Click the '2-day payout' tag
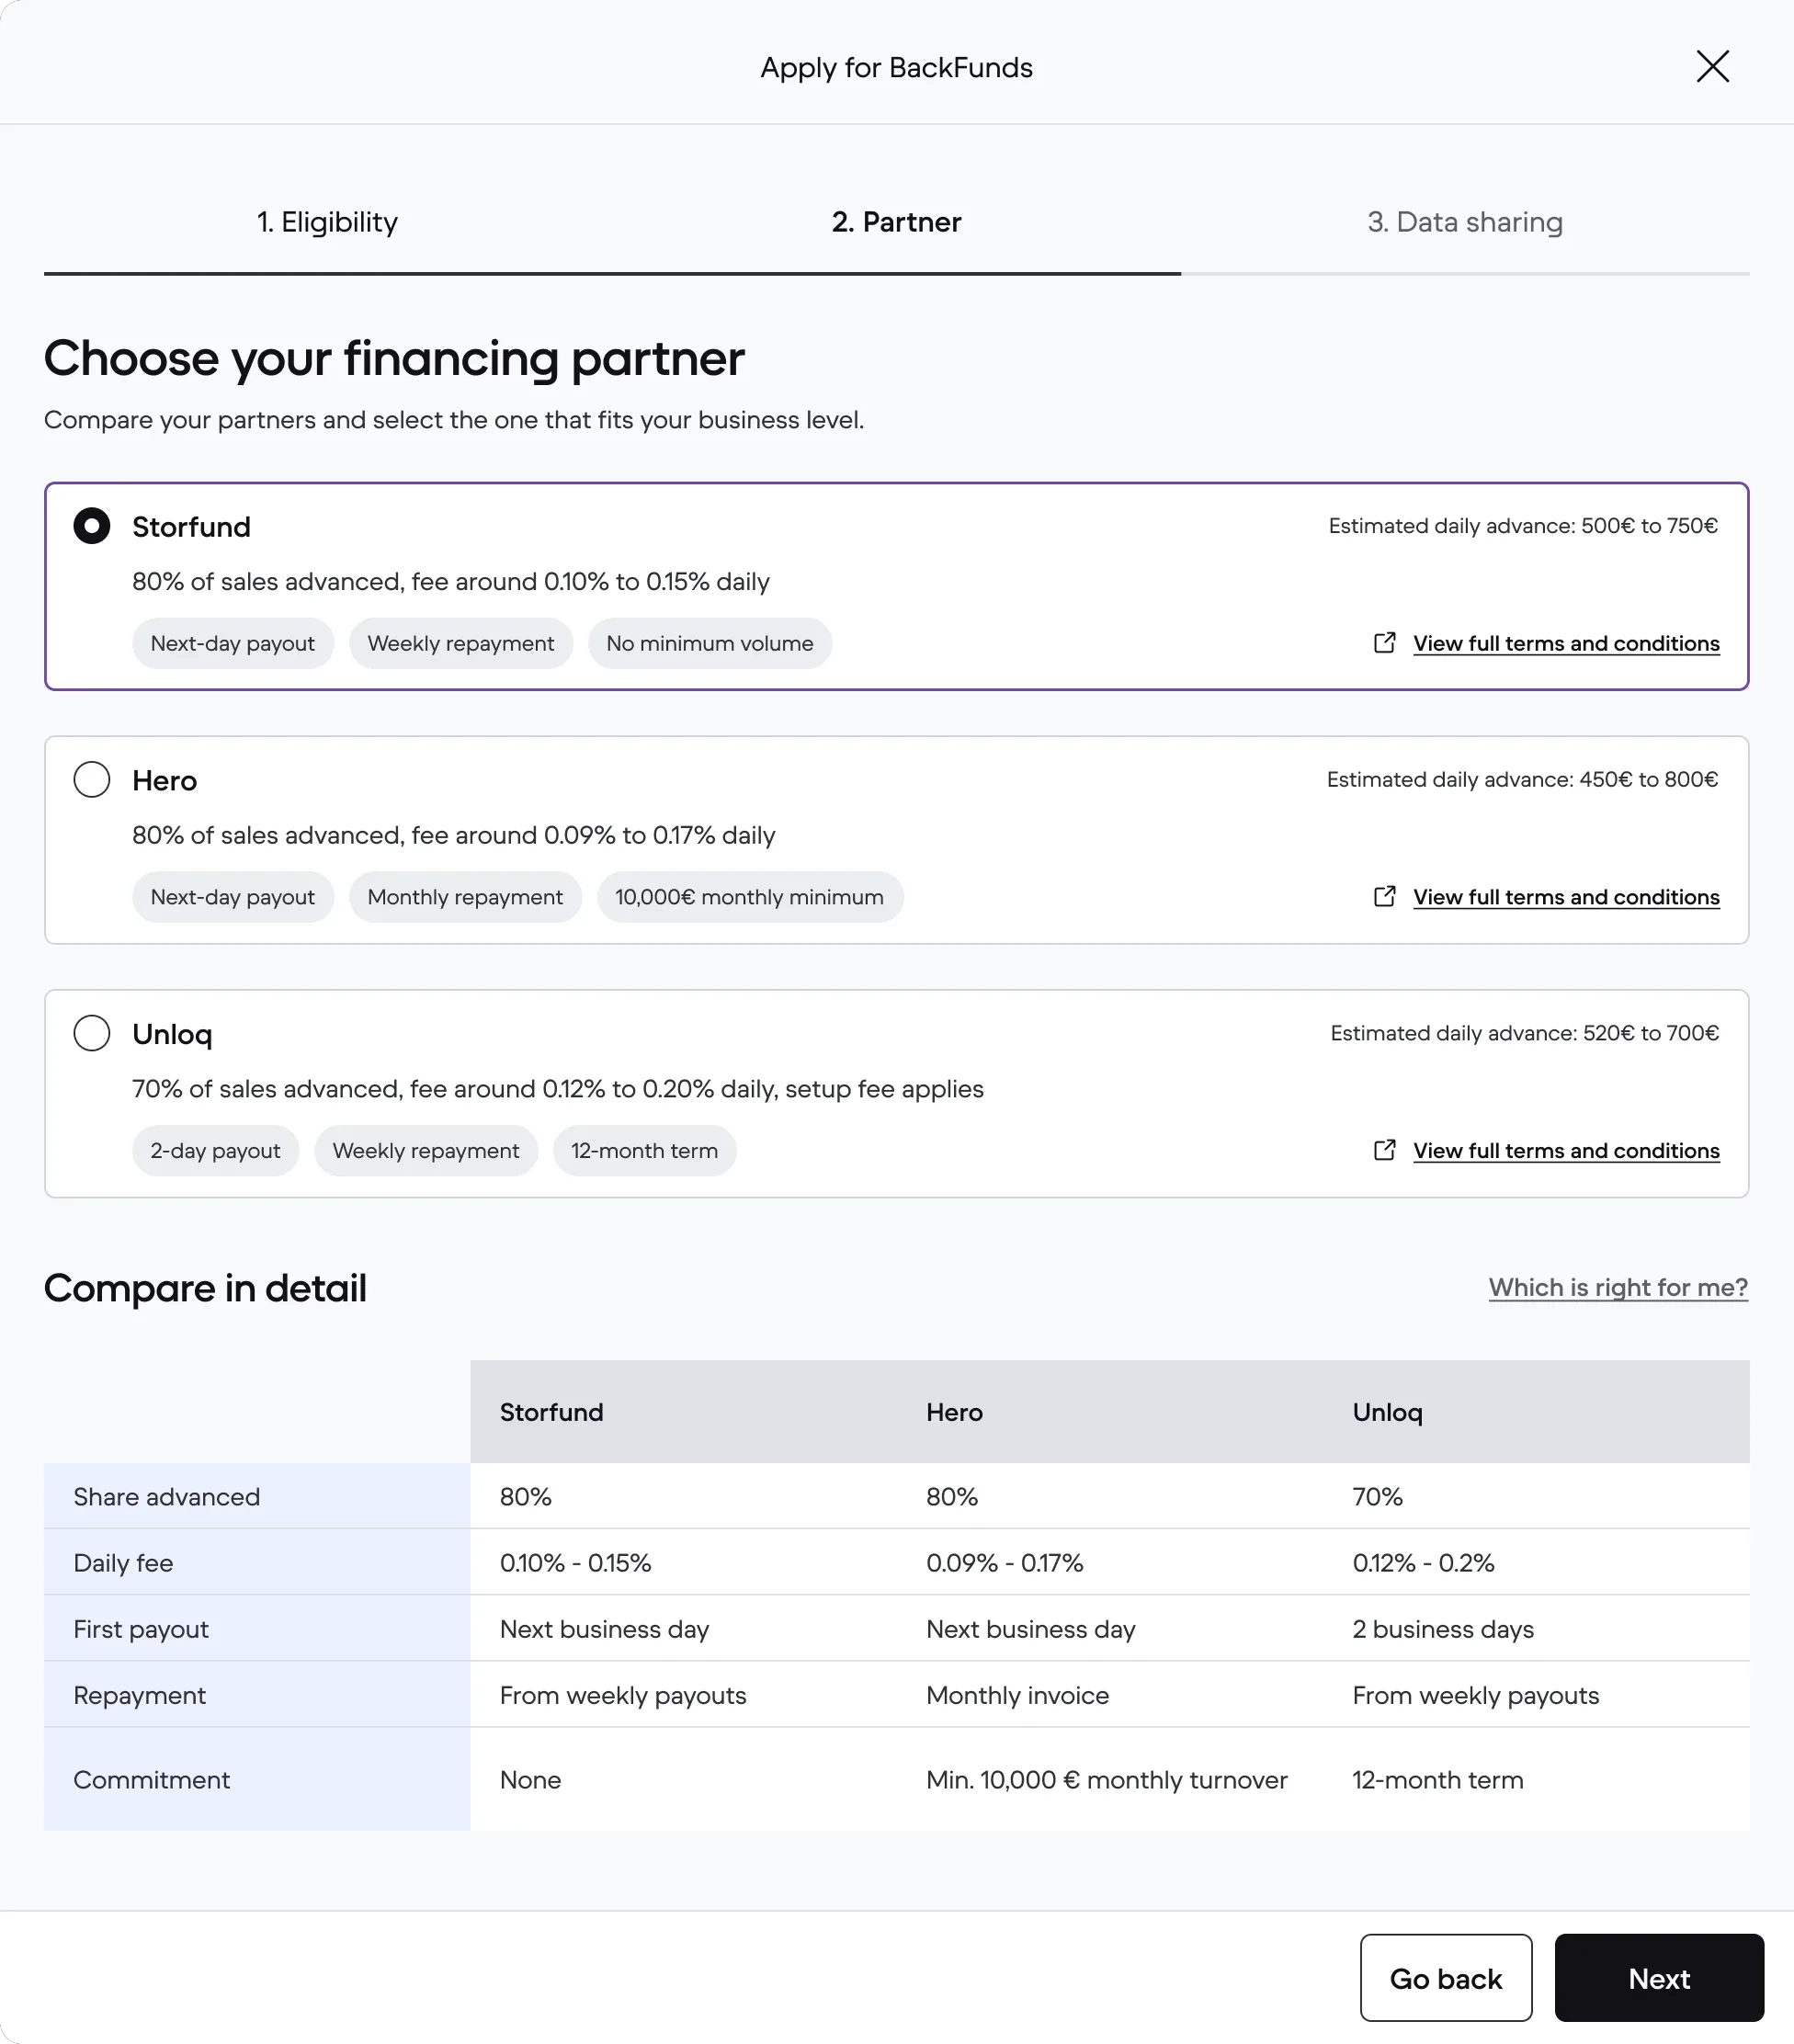This screenshot has height=2044, width=1794. (215, 1150)
